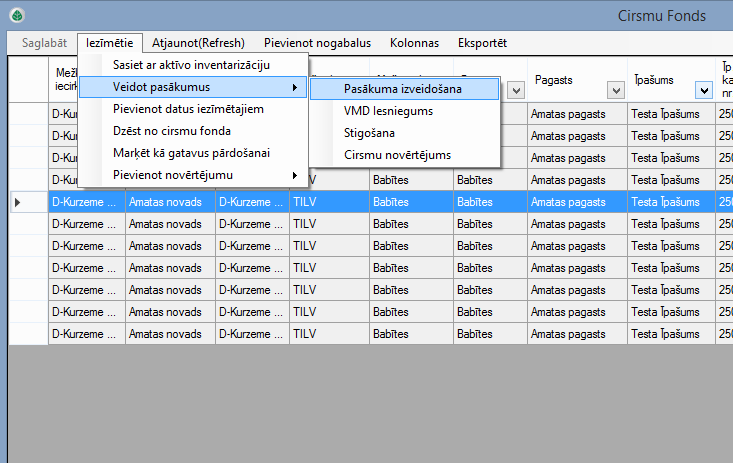
Task: Click the green leaf application icon
Action: (17, 15)
